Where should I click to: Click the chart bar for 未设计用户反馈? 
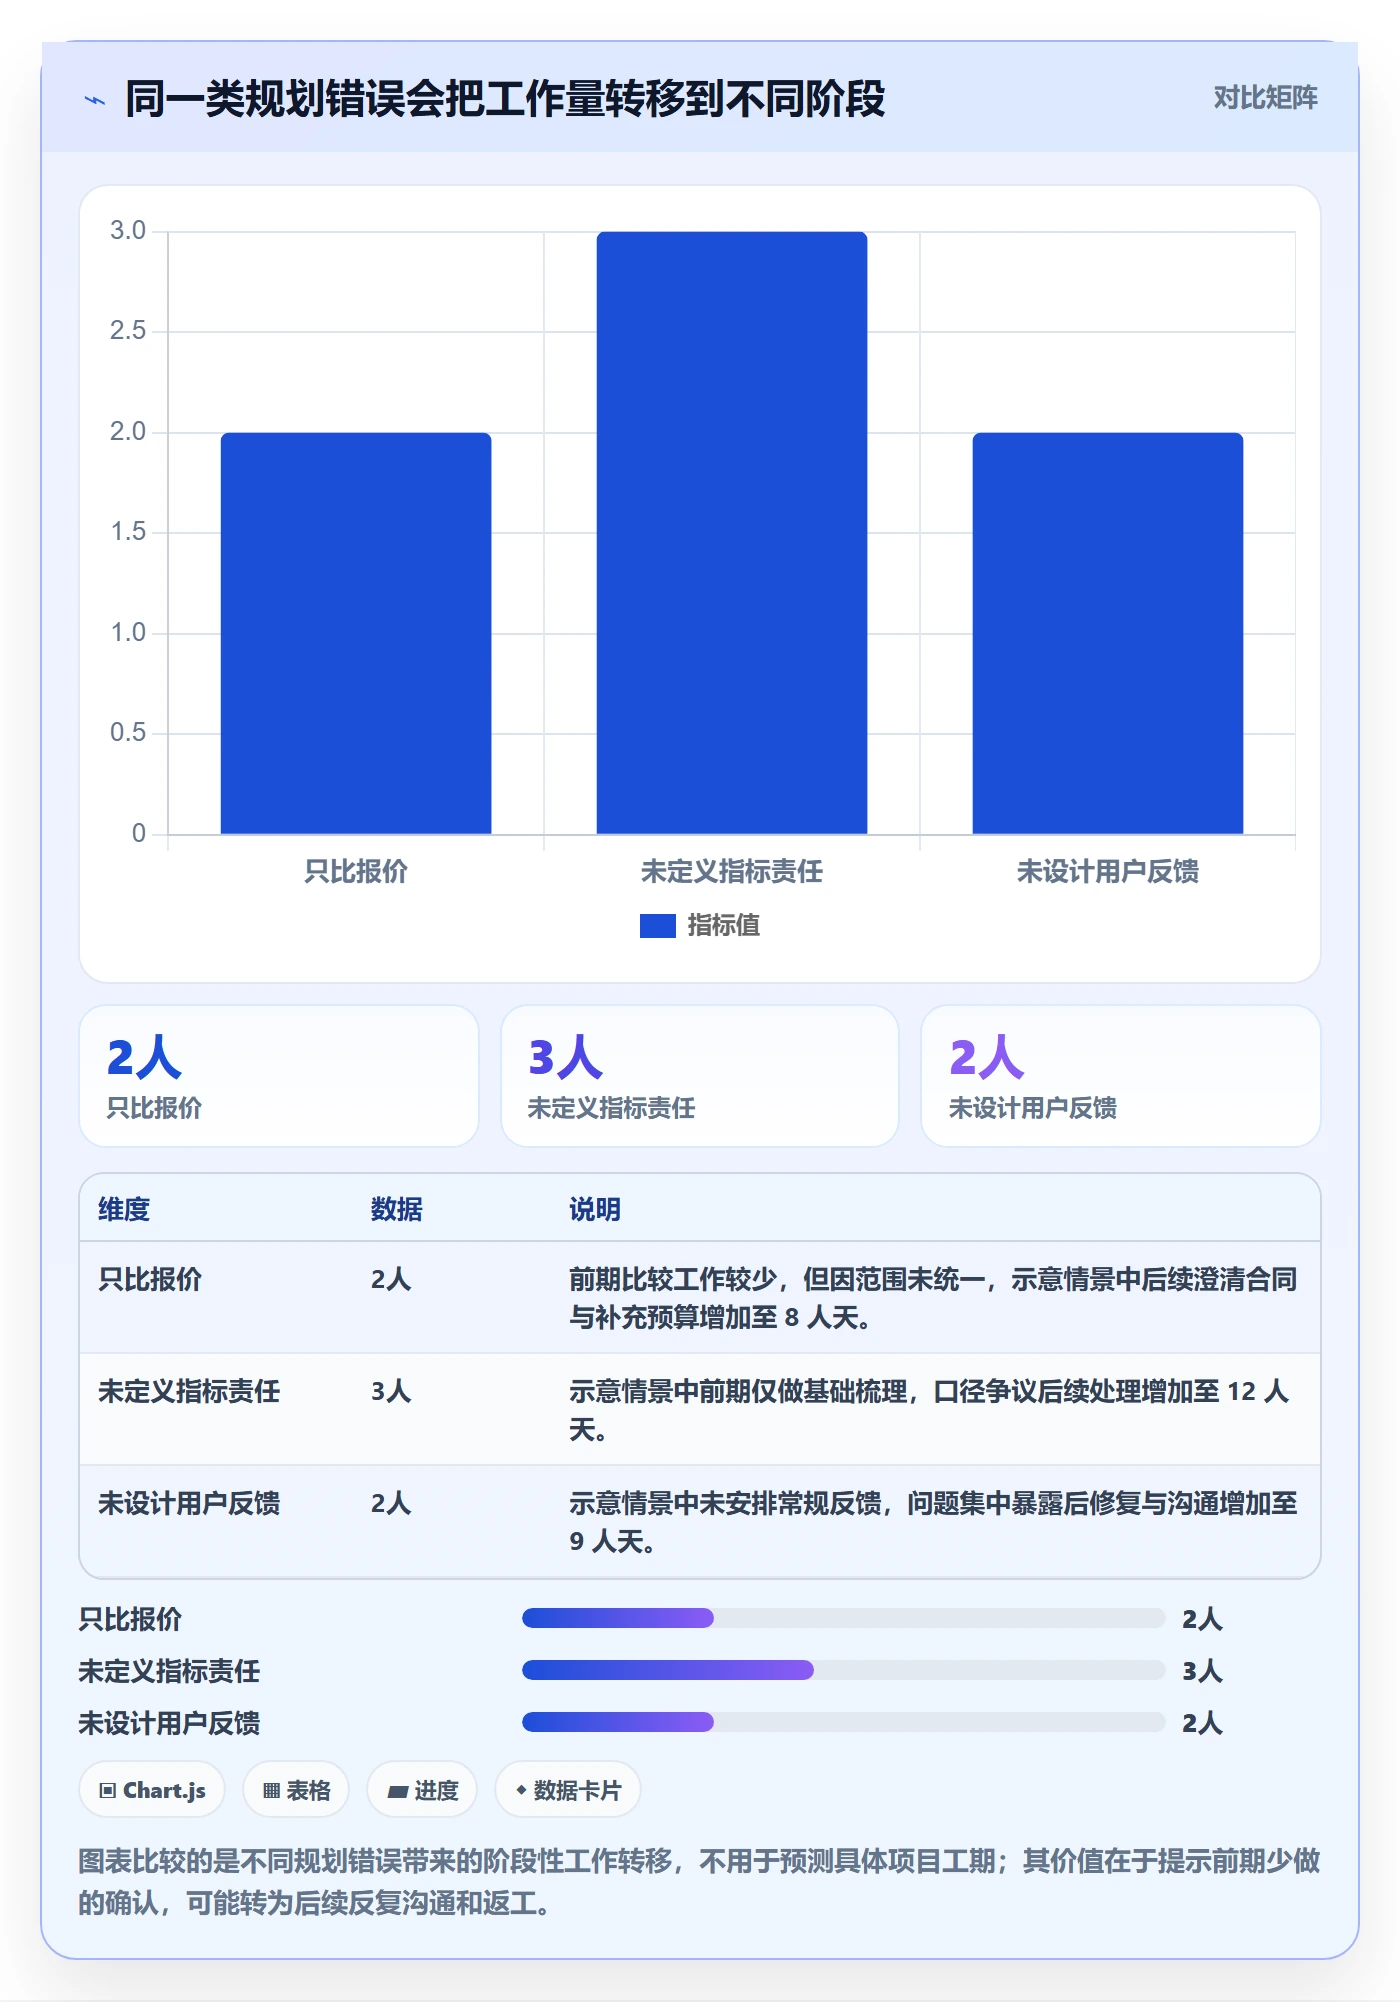pos(1108,633)
